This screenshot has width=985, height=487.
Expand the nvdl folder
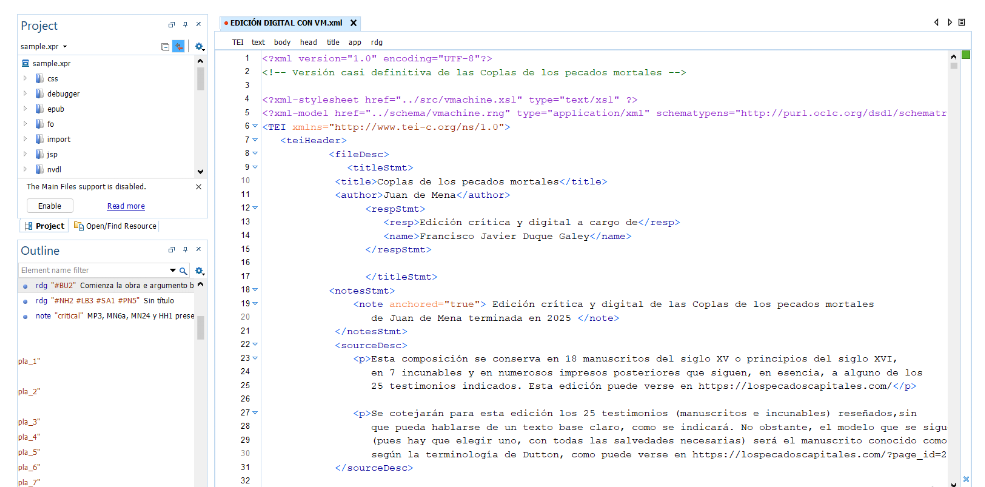tap(25, 169)
